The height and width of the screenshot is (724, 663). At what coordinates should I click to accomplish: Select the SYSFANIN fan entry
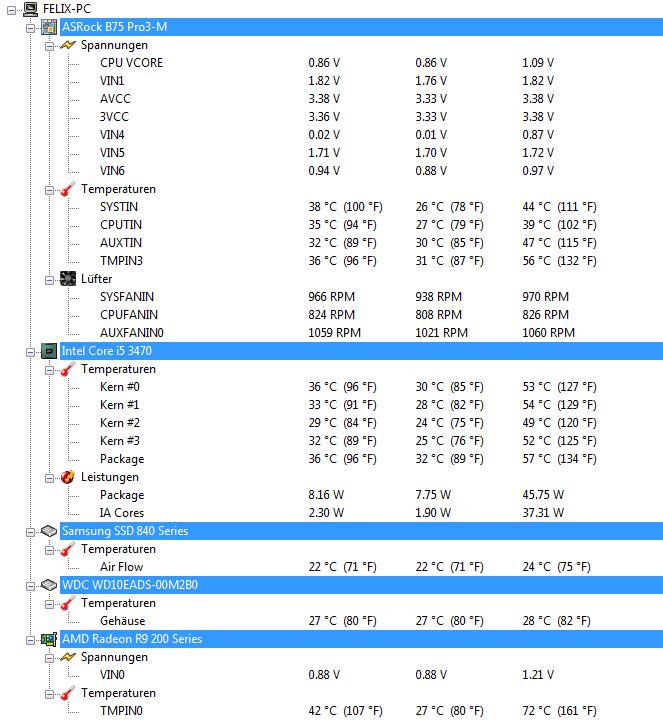127,297
